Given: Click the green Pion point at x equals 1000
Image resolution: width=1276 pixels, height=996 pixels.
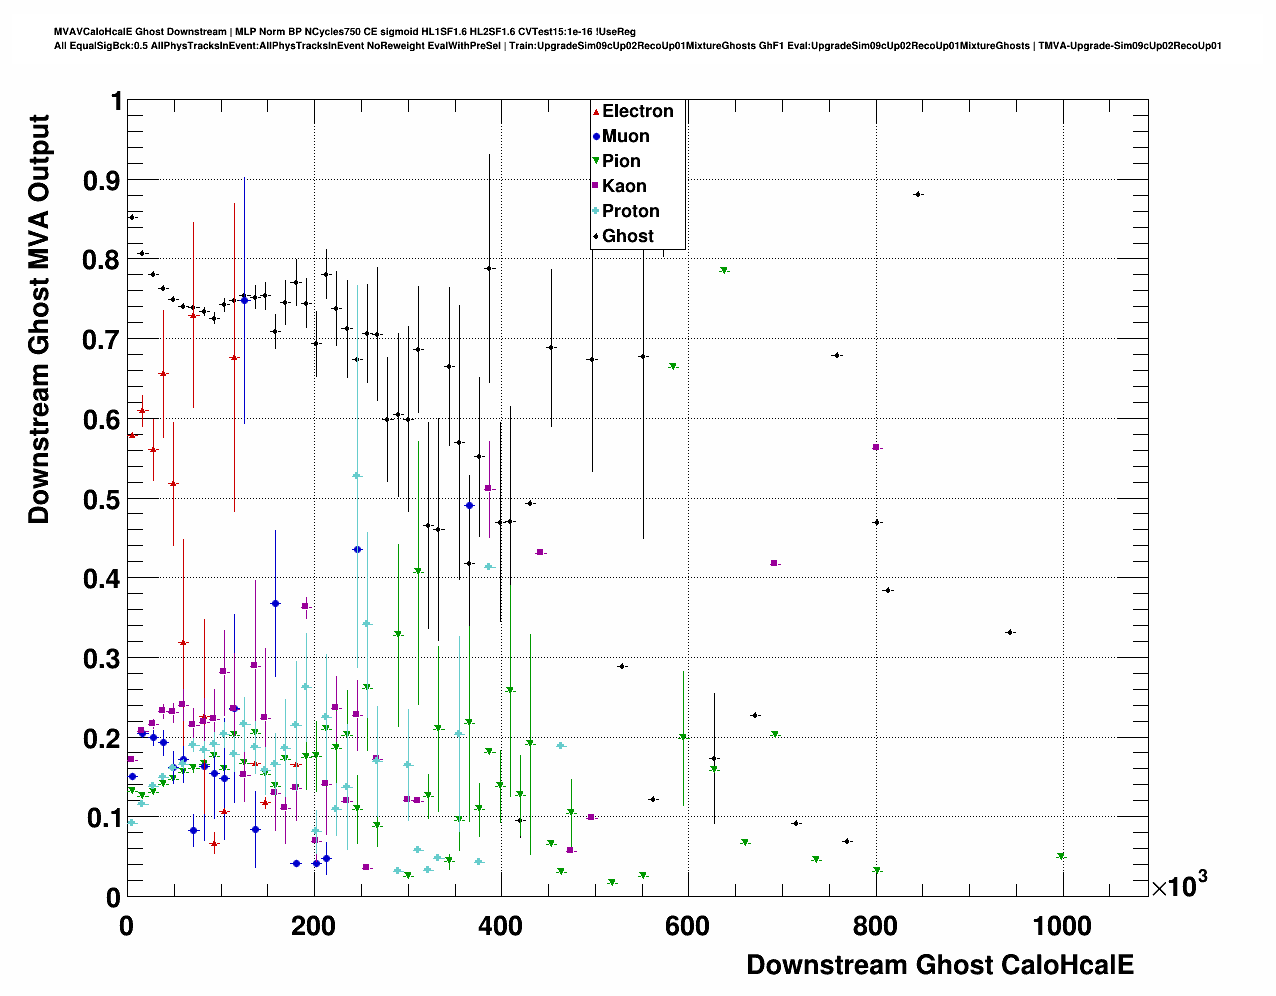Looking at the screenshot, I should (x=1061, y=856).
